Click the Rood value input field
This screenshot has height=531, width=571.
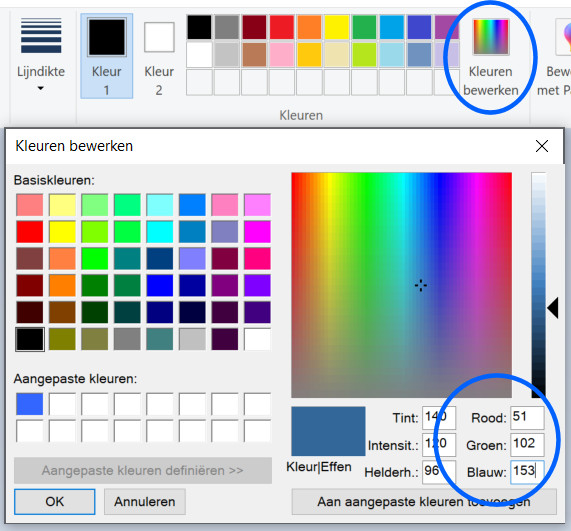(527, 417)
